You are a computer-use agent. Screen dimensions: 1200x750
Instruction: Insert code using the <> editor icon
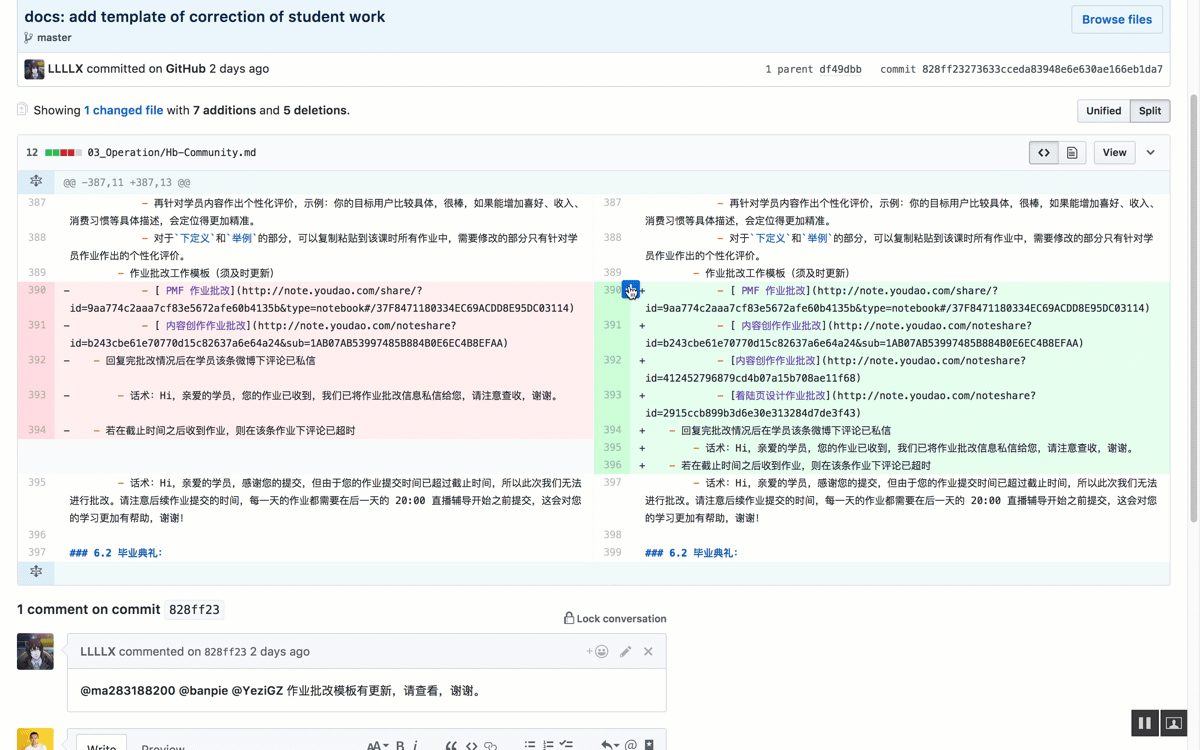click(472, 745)
